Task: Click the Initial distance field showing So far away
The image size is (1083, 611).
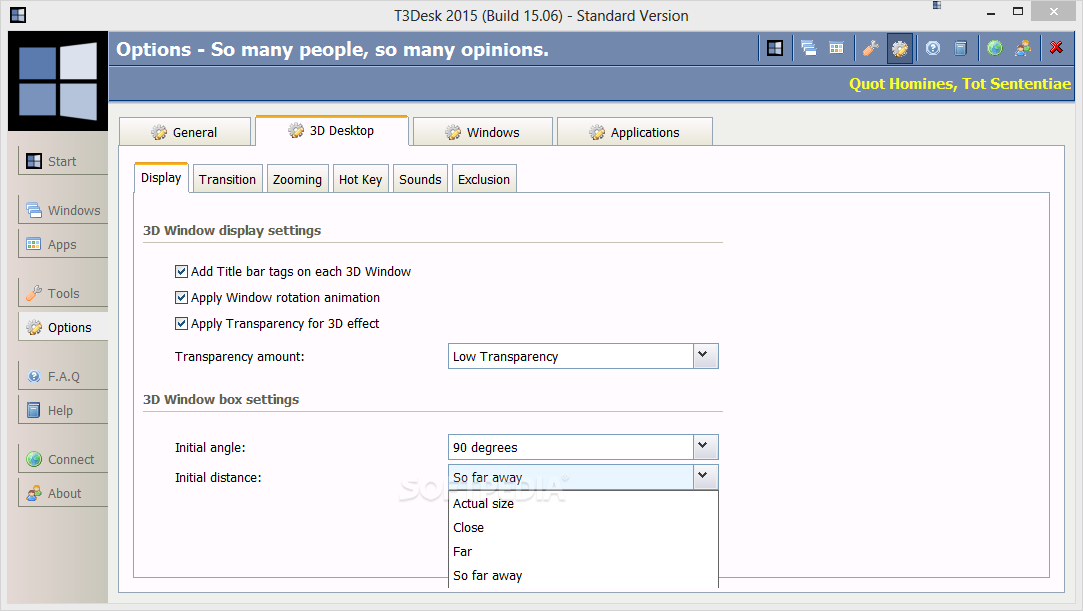Action: 571,476
